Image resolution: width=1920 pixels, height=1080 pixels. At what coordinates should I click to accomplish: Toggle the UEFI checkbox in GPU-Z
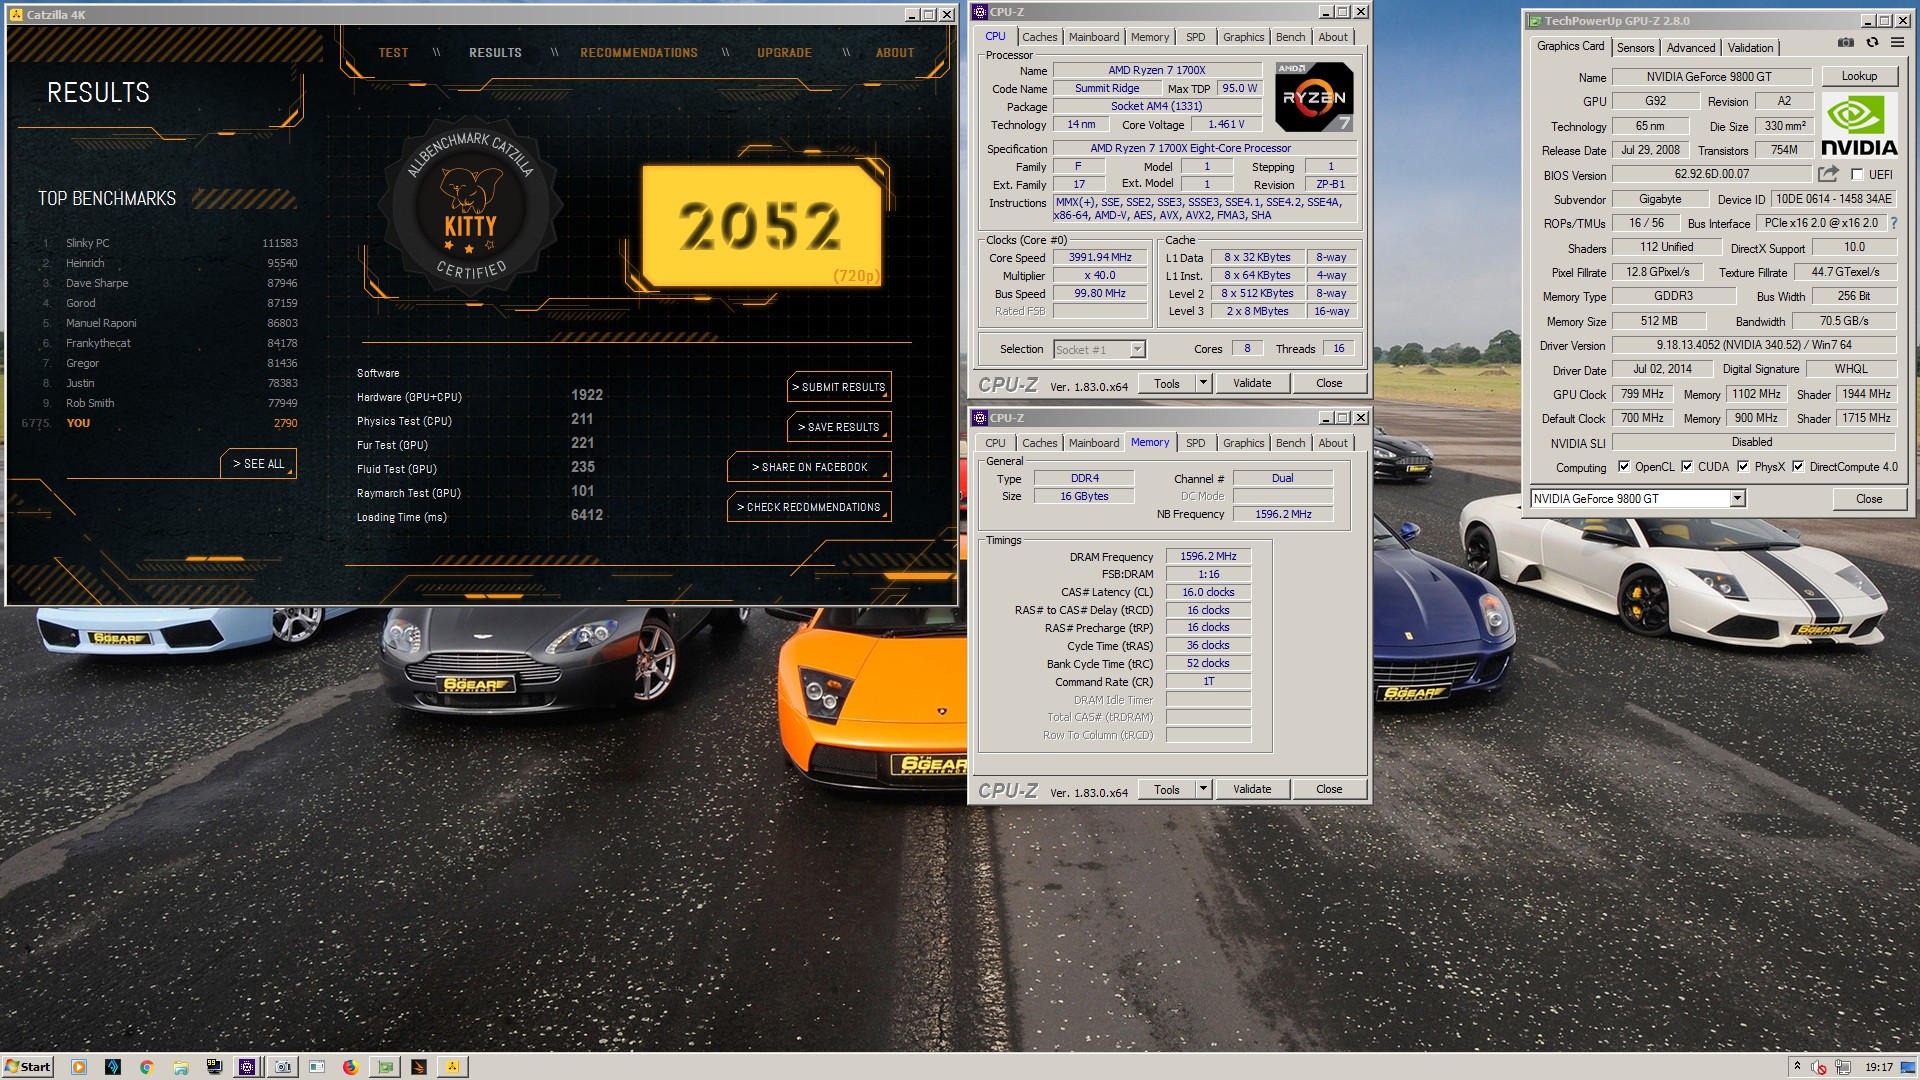click(x=1857, y=174)
